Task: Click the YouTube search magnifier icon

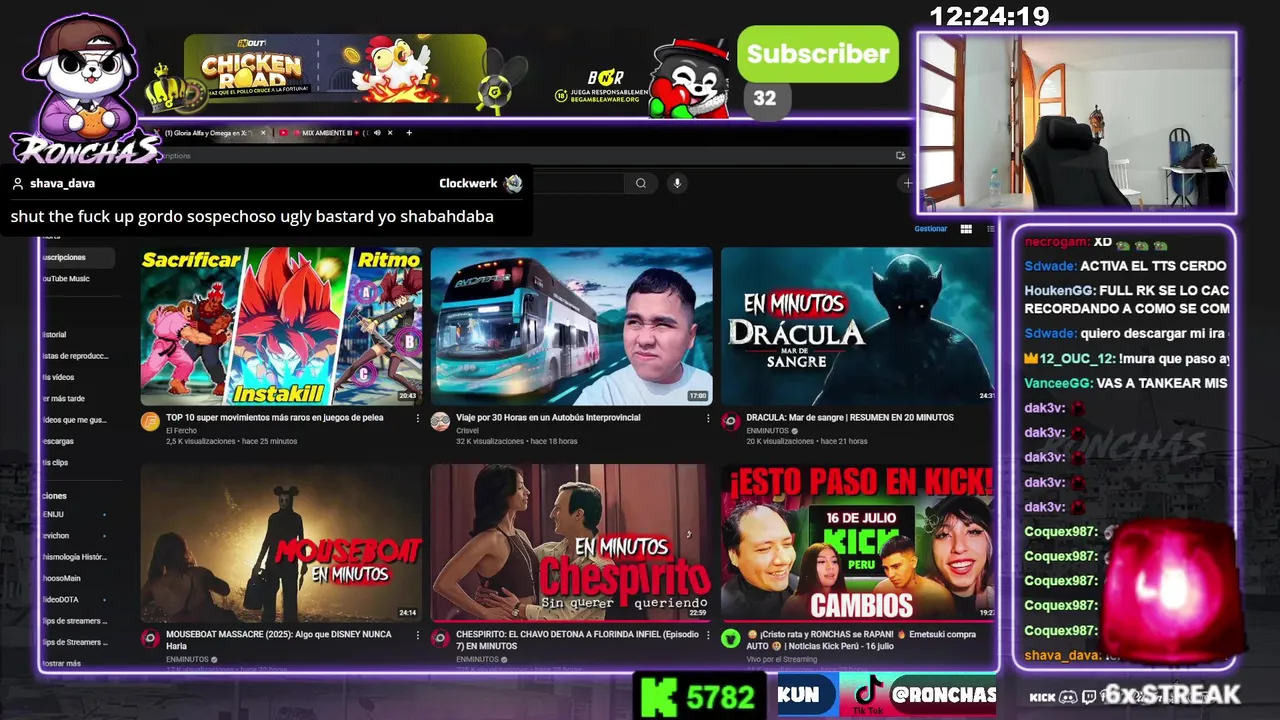Action: 641,183
